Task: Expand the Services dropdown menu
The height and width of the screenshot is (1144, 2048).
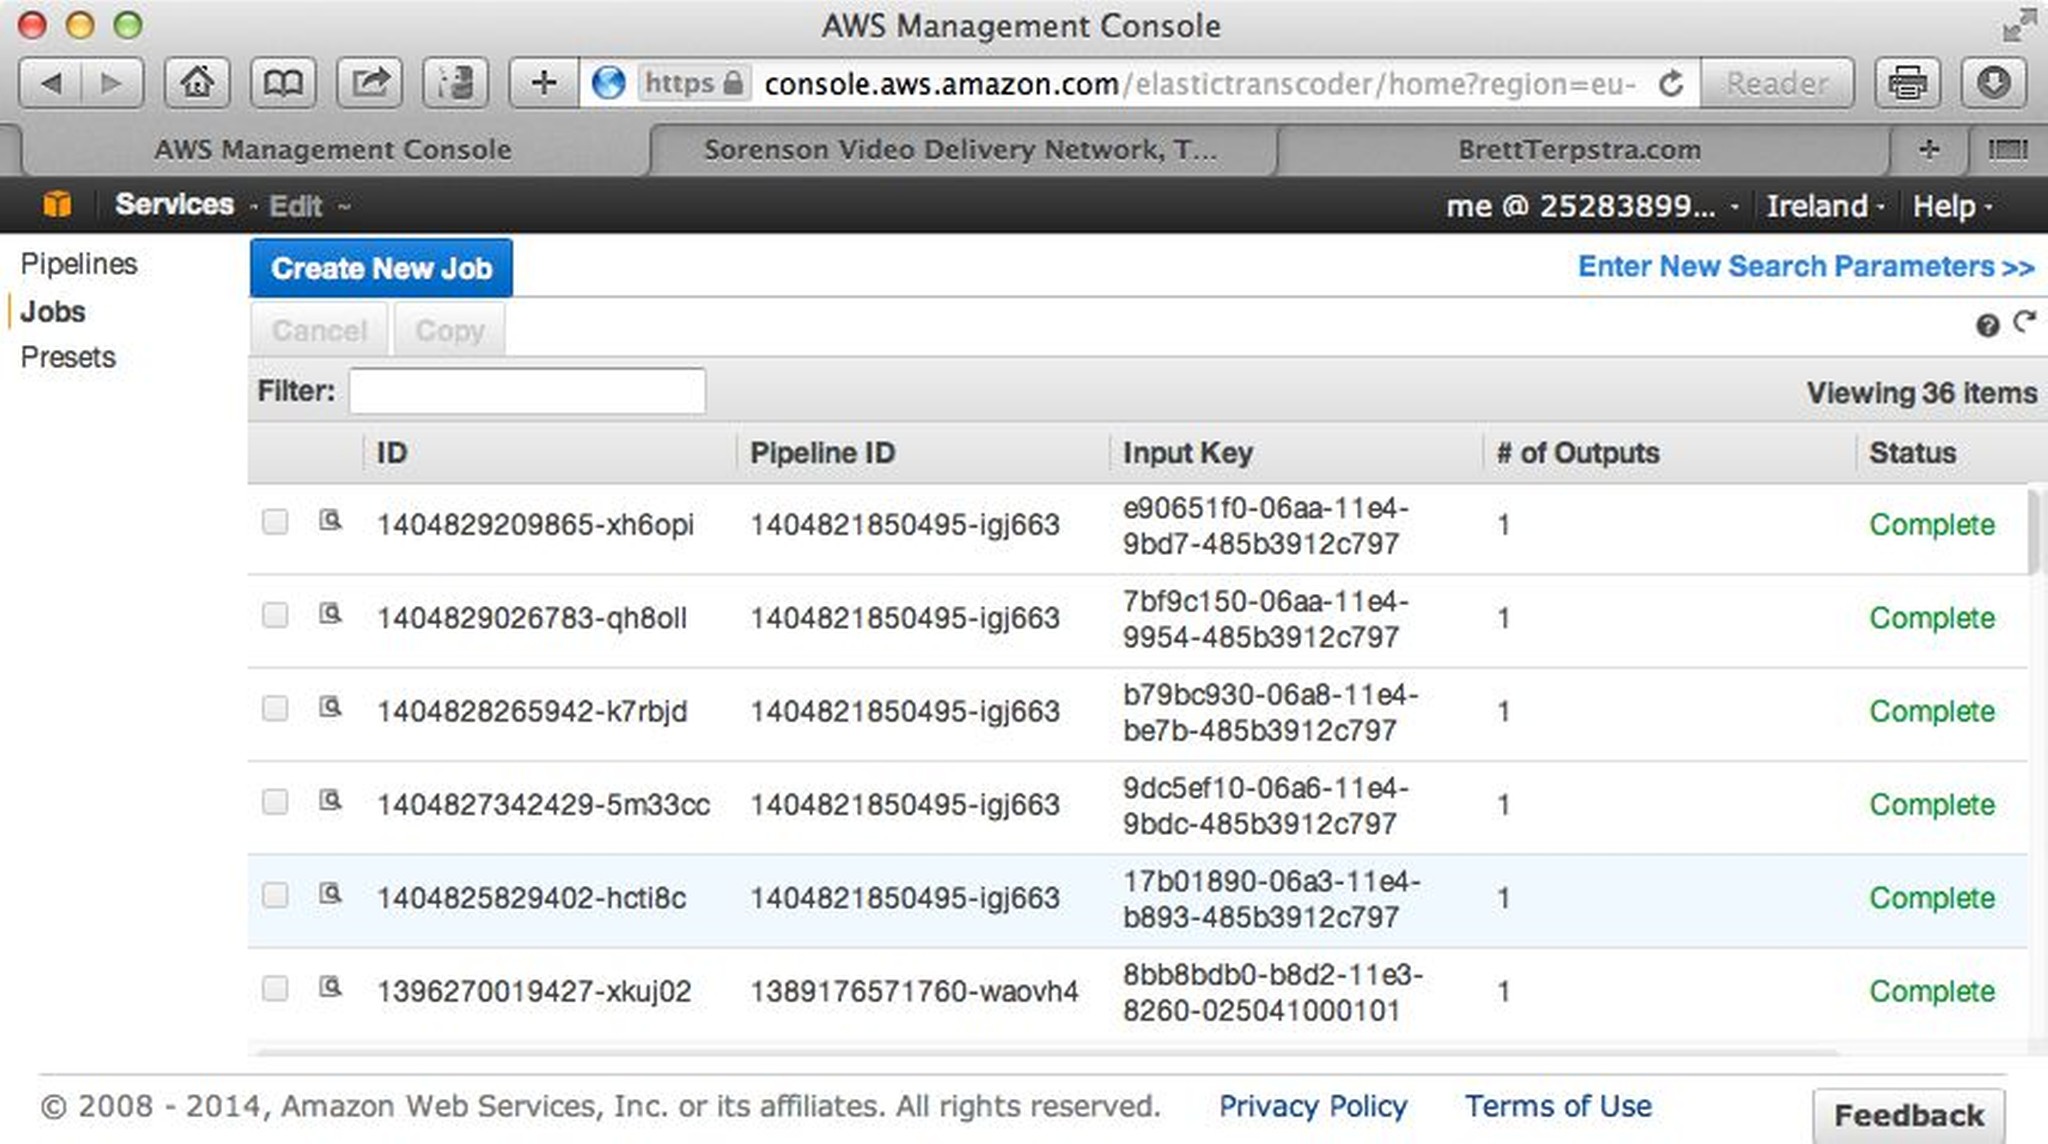Action: click(174, 205)
